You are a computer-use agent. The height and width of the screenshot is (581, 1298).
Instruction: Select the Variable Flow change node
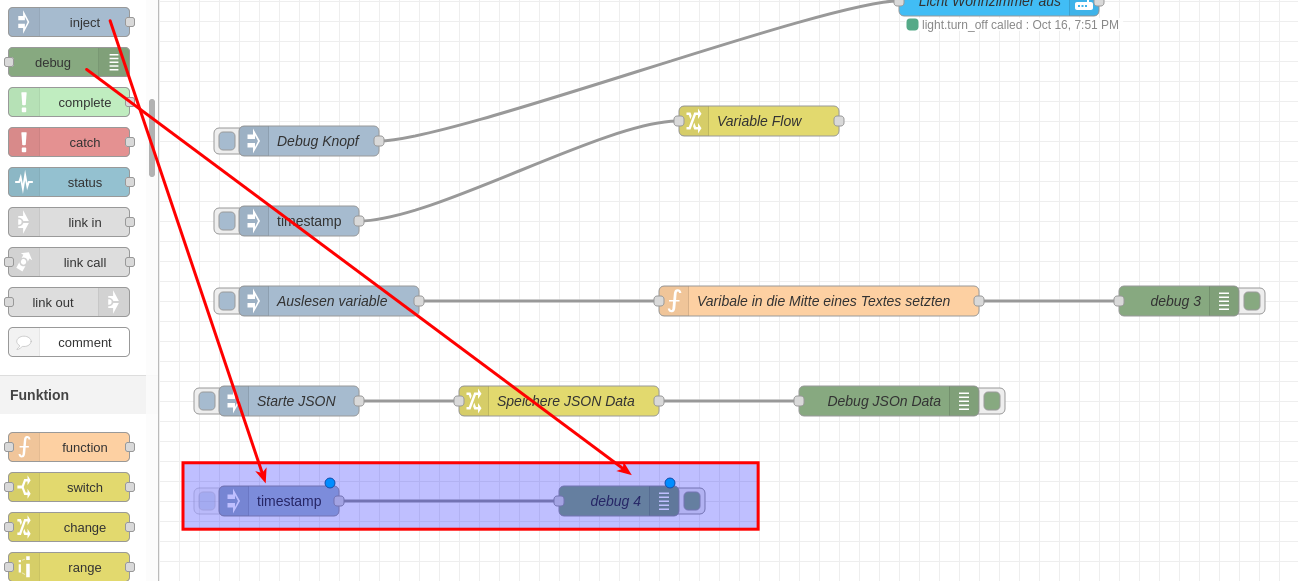(758, 121)
